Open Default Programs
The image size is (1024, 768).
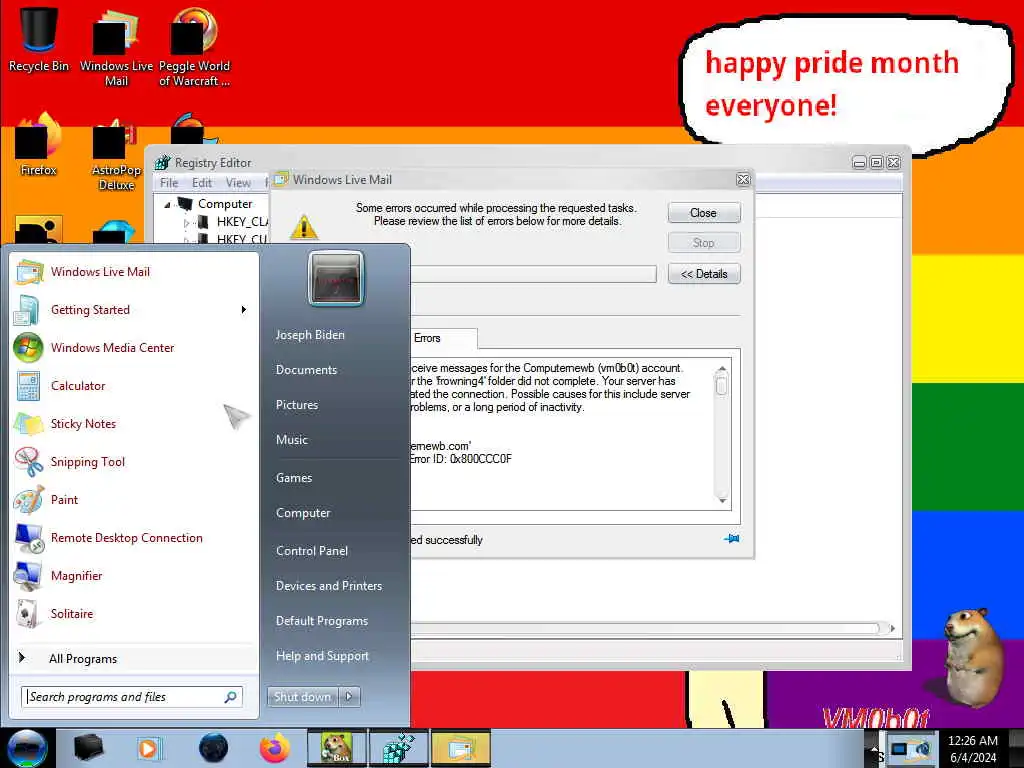pyautogui.click(x=321, y=620)
